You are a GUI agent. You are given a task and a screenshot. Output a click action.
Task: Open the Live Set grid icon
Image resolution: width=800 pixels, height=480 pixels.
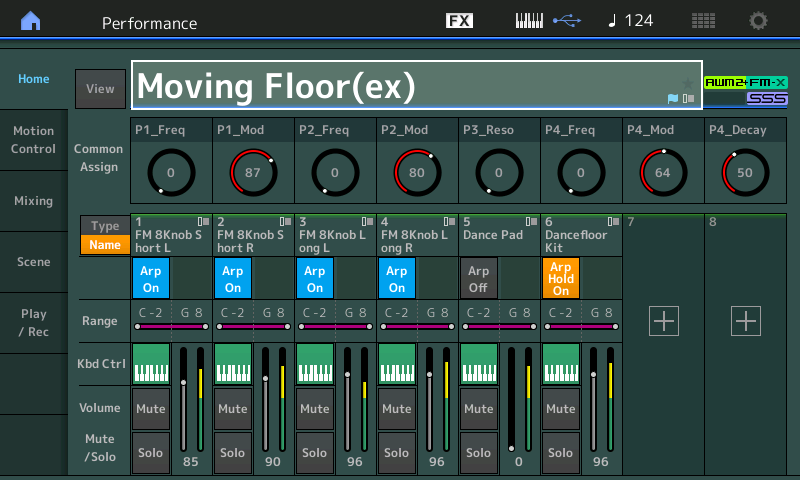point(703,21)
